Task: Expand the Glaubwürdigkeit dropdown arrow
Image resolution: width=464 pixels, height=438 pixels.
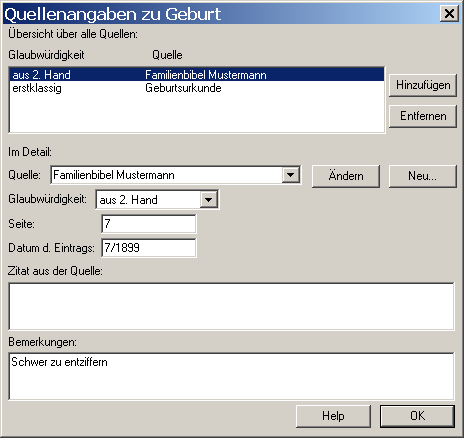Action: coord(209,200)
